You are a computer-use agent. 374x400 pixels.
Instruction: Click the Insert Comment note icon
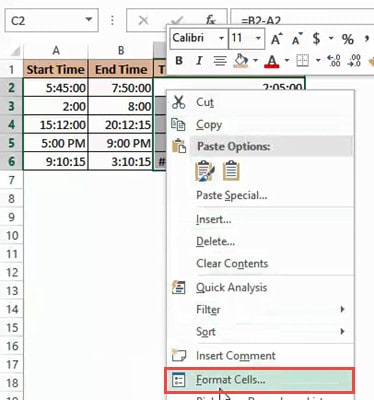tap(178, 355)
